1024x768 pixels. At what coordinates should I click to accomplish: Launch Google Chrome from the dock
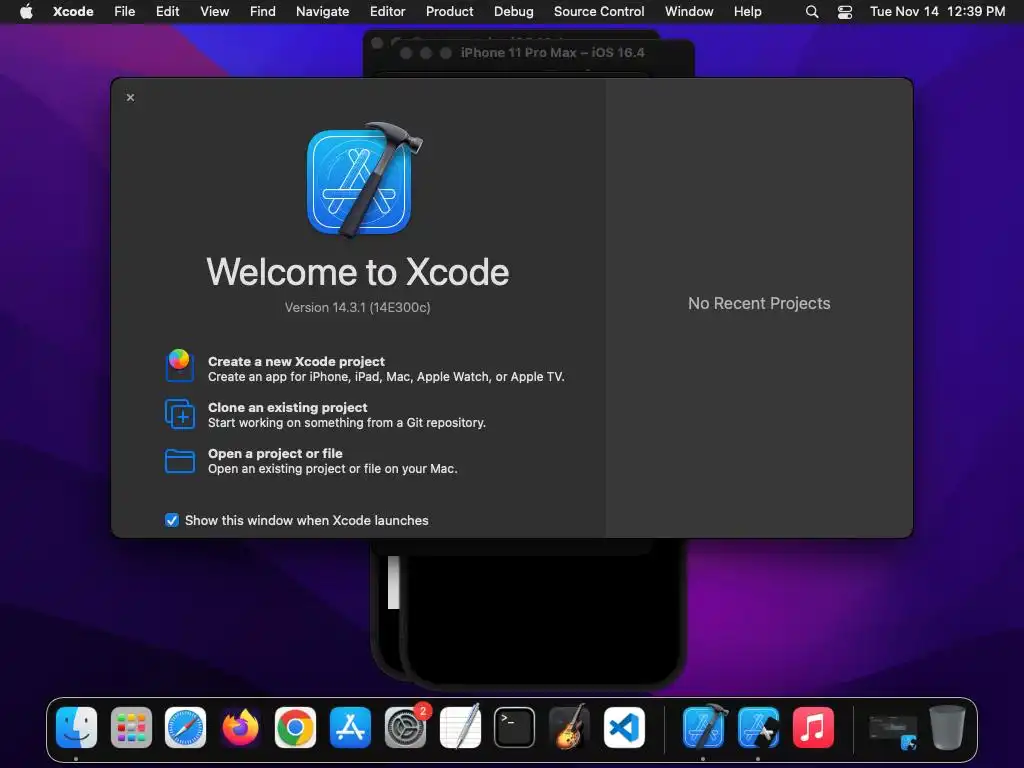click(295, 728)
